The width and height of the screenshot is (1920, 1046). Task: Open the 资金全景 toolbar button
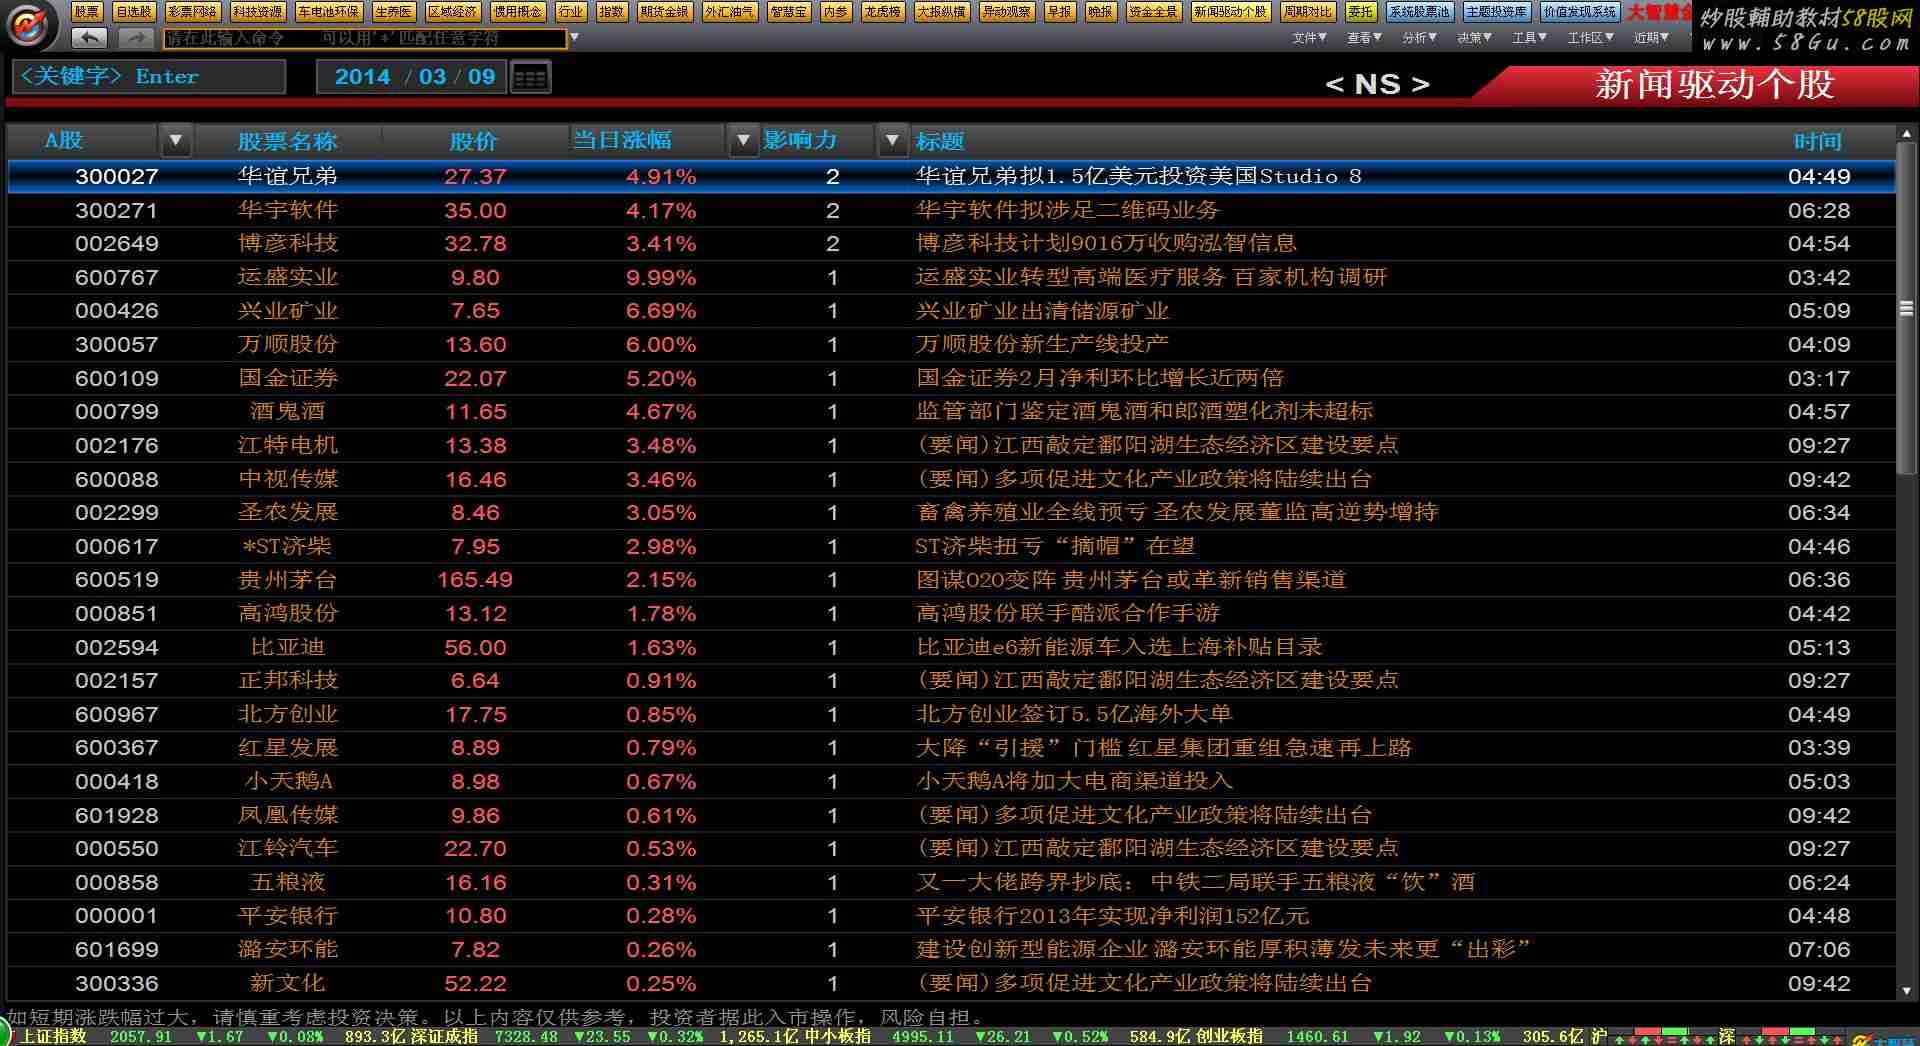tap(1153, 12)
